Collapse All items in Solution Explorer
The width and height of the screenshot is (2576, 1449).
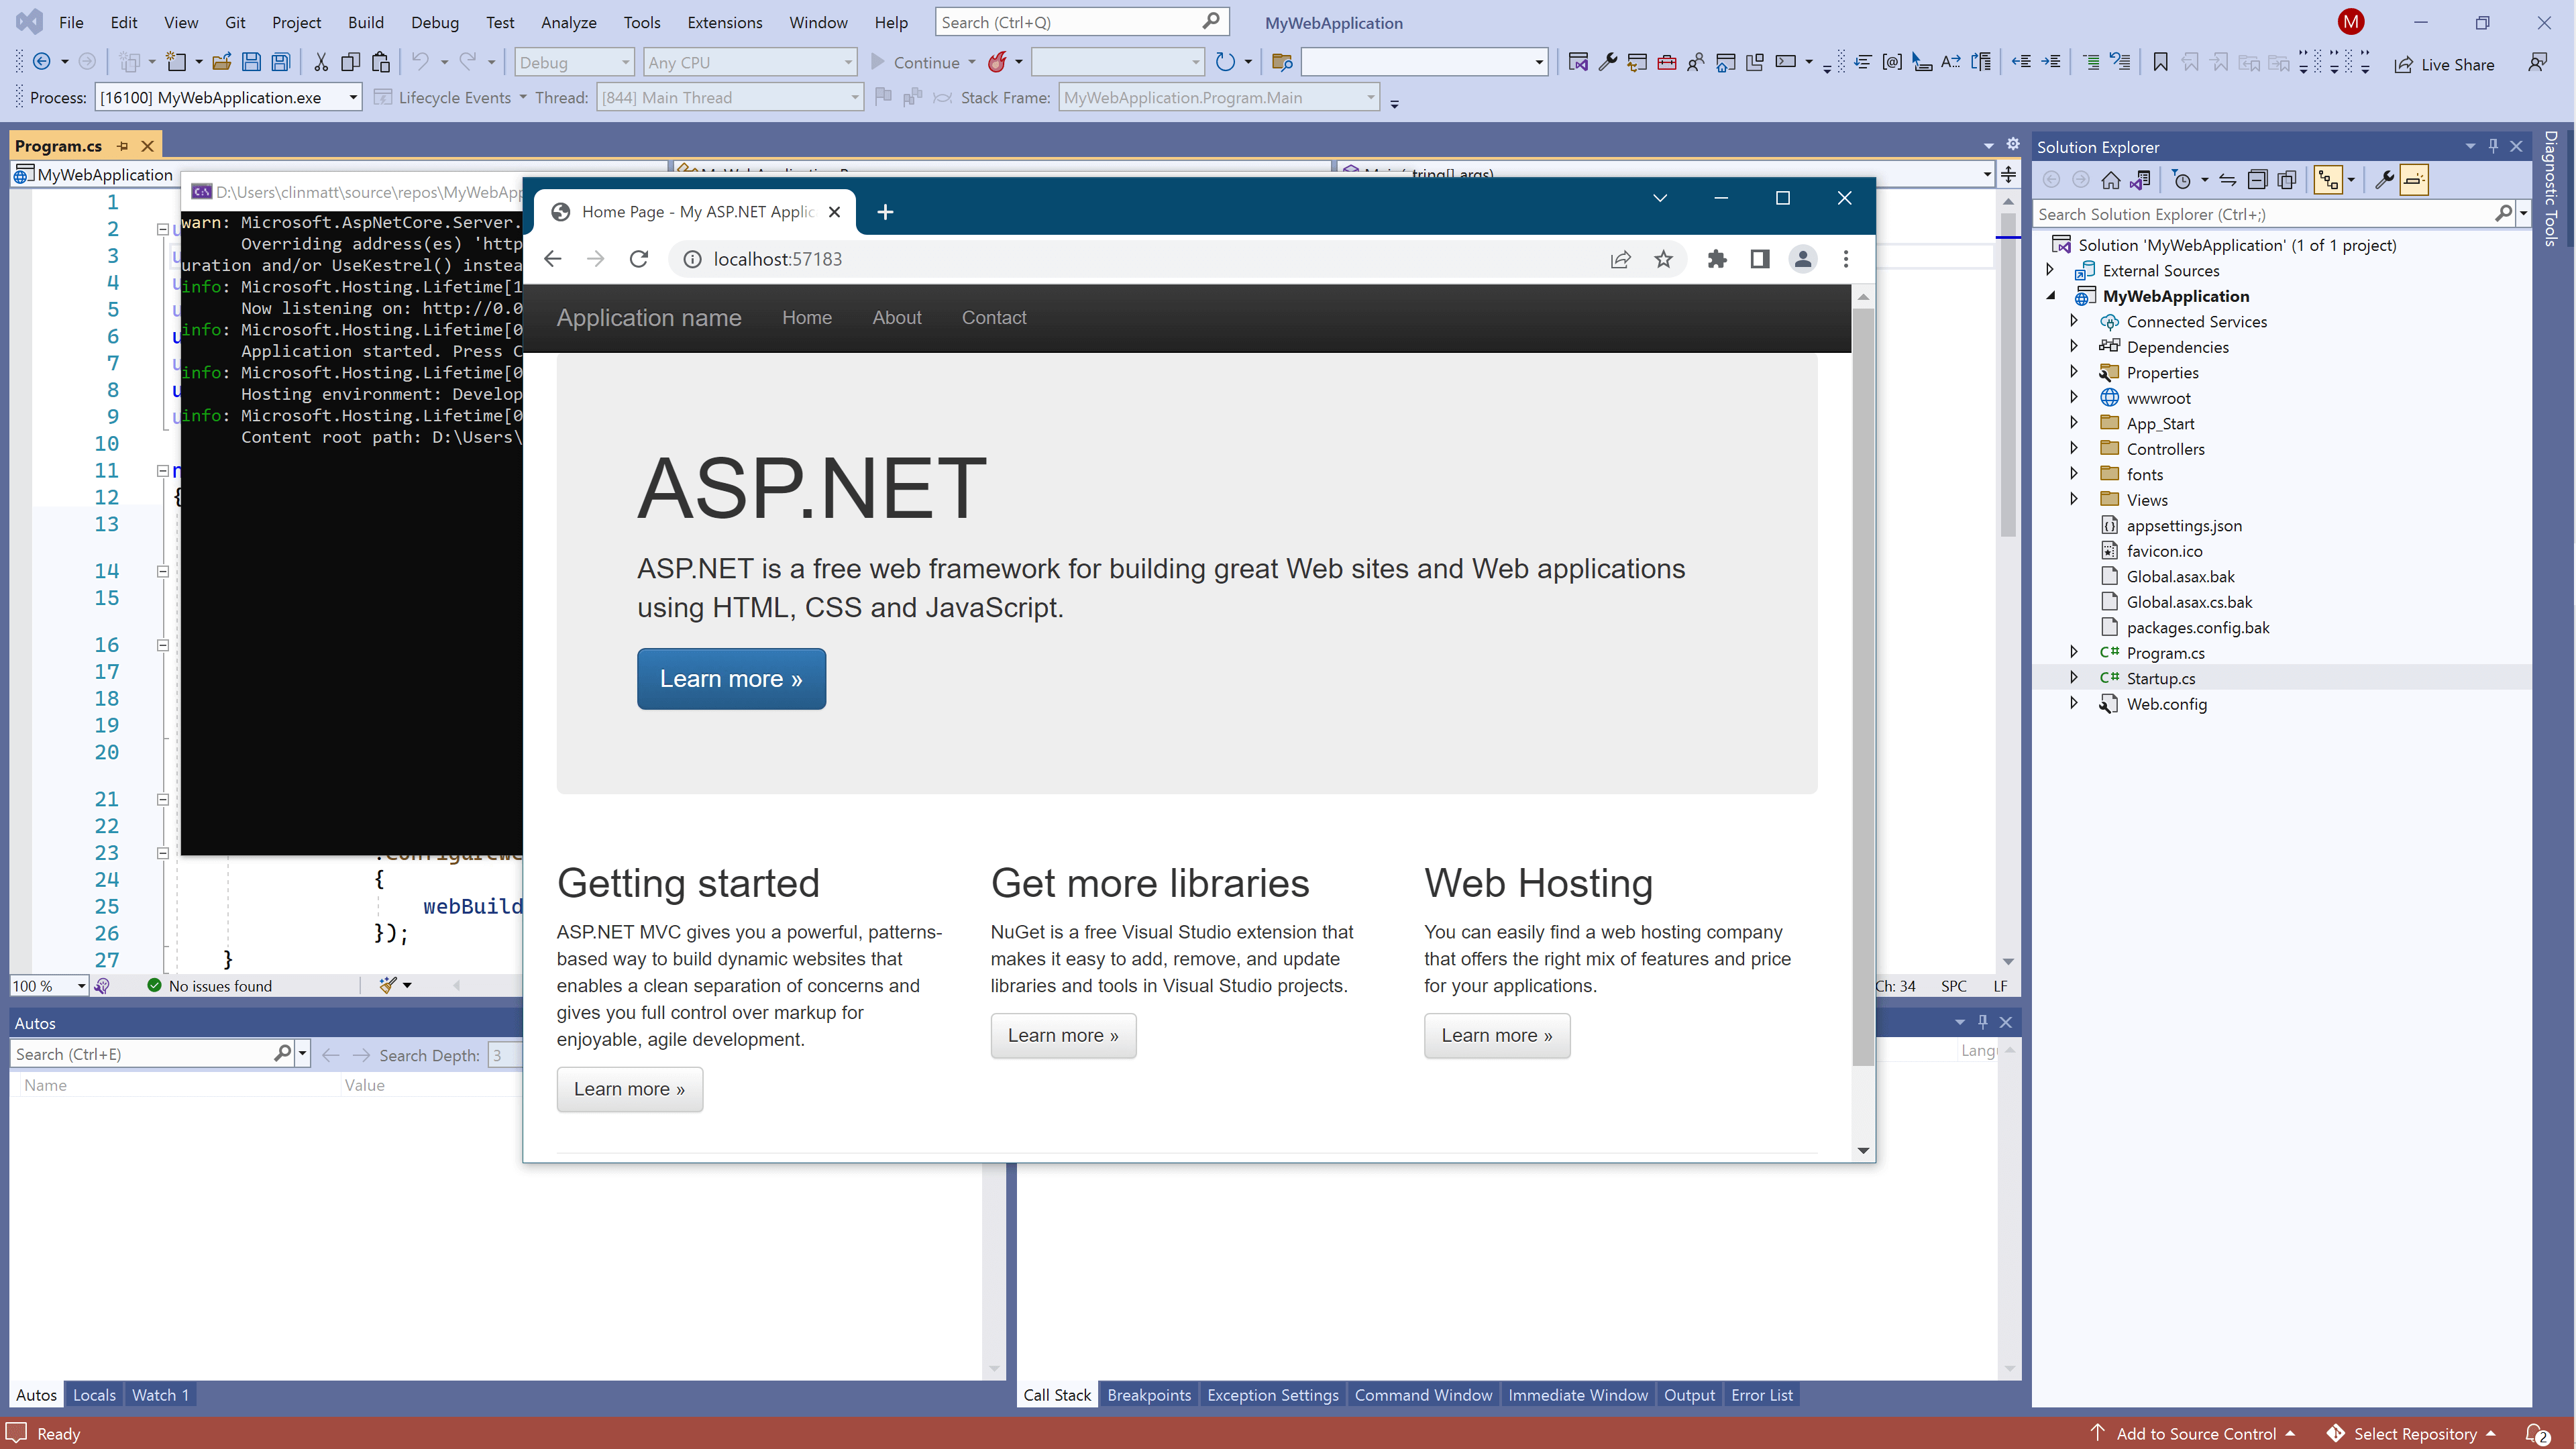(2258, 180)
